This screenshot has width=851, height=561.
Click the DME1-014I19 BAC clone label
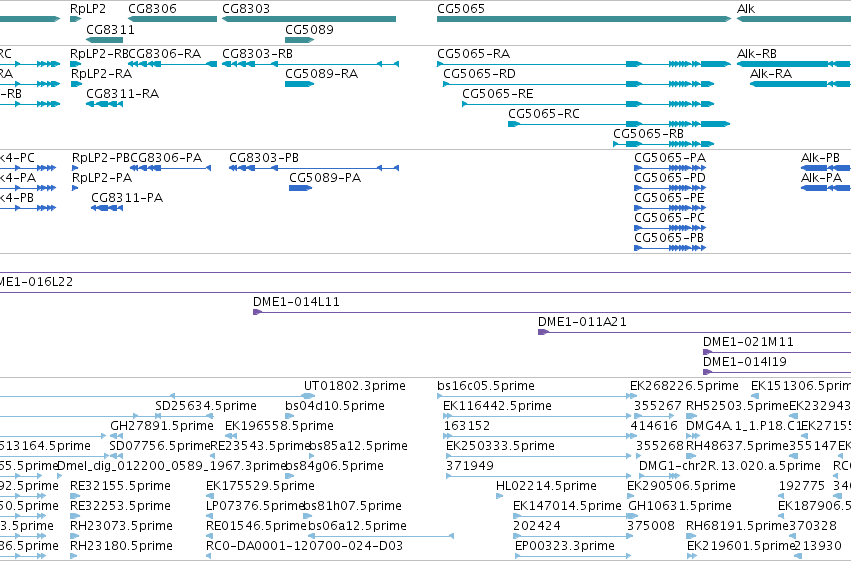point(745,362)
